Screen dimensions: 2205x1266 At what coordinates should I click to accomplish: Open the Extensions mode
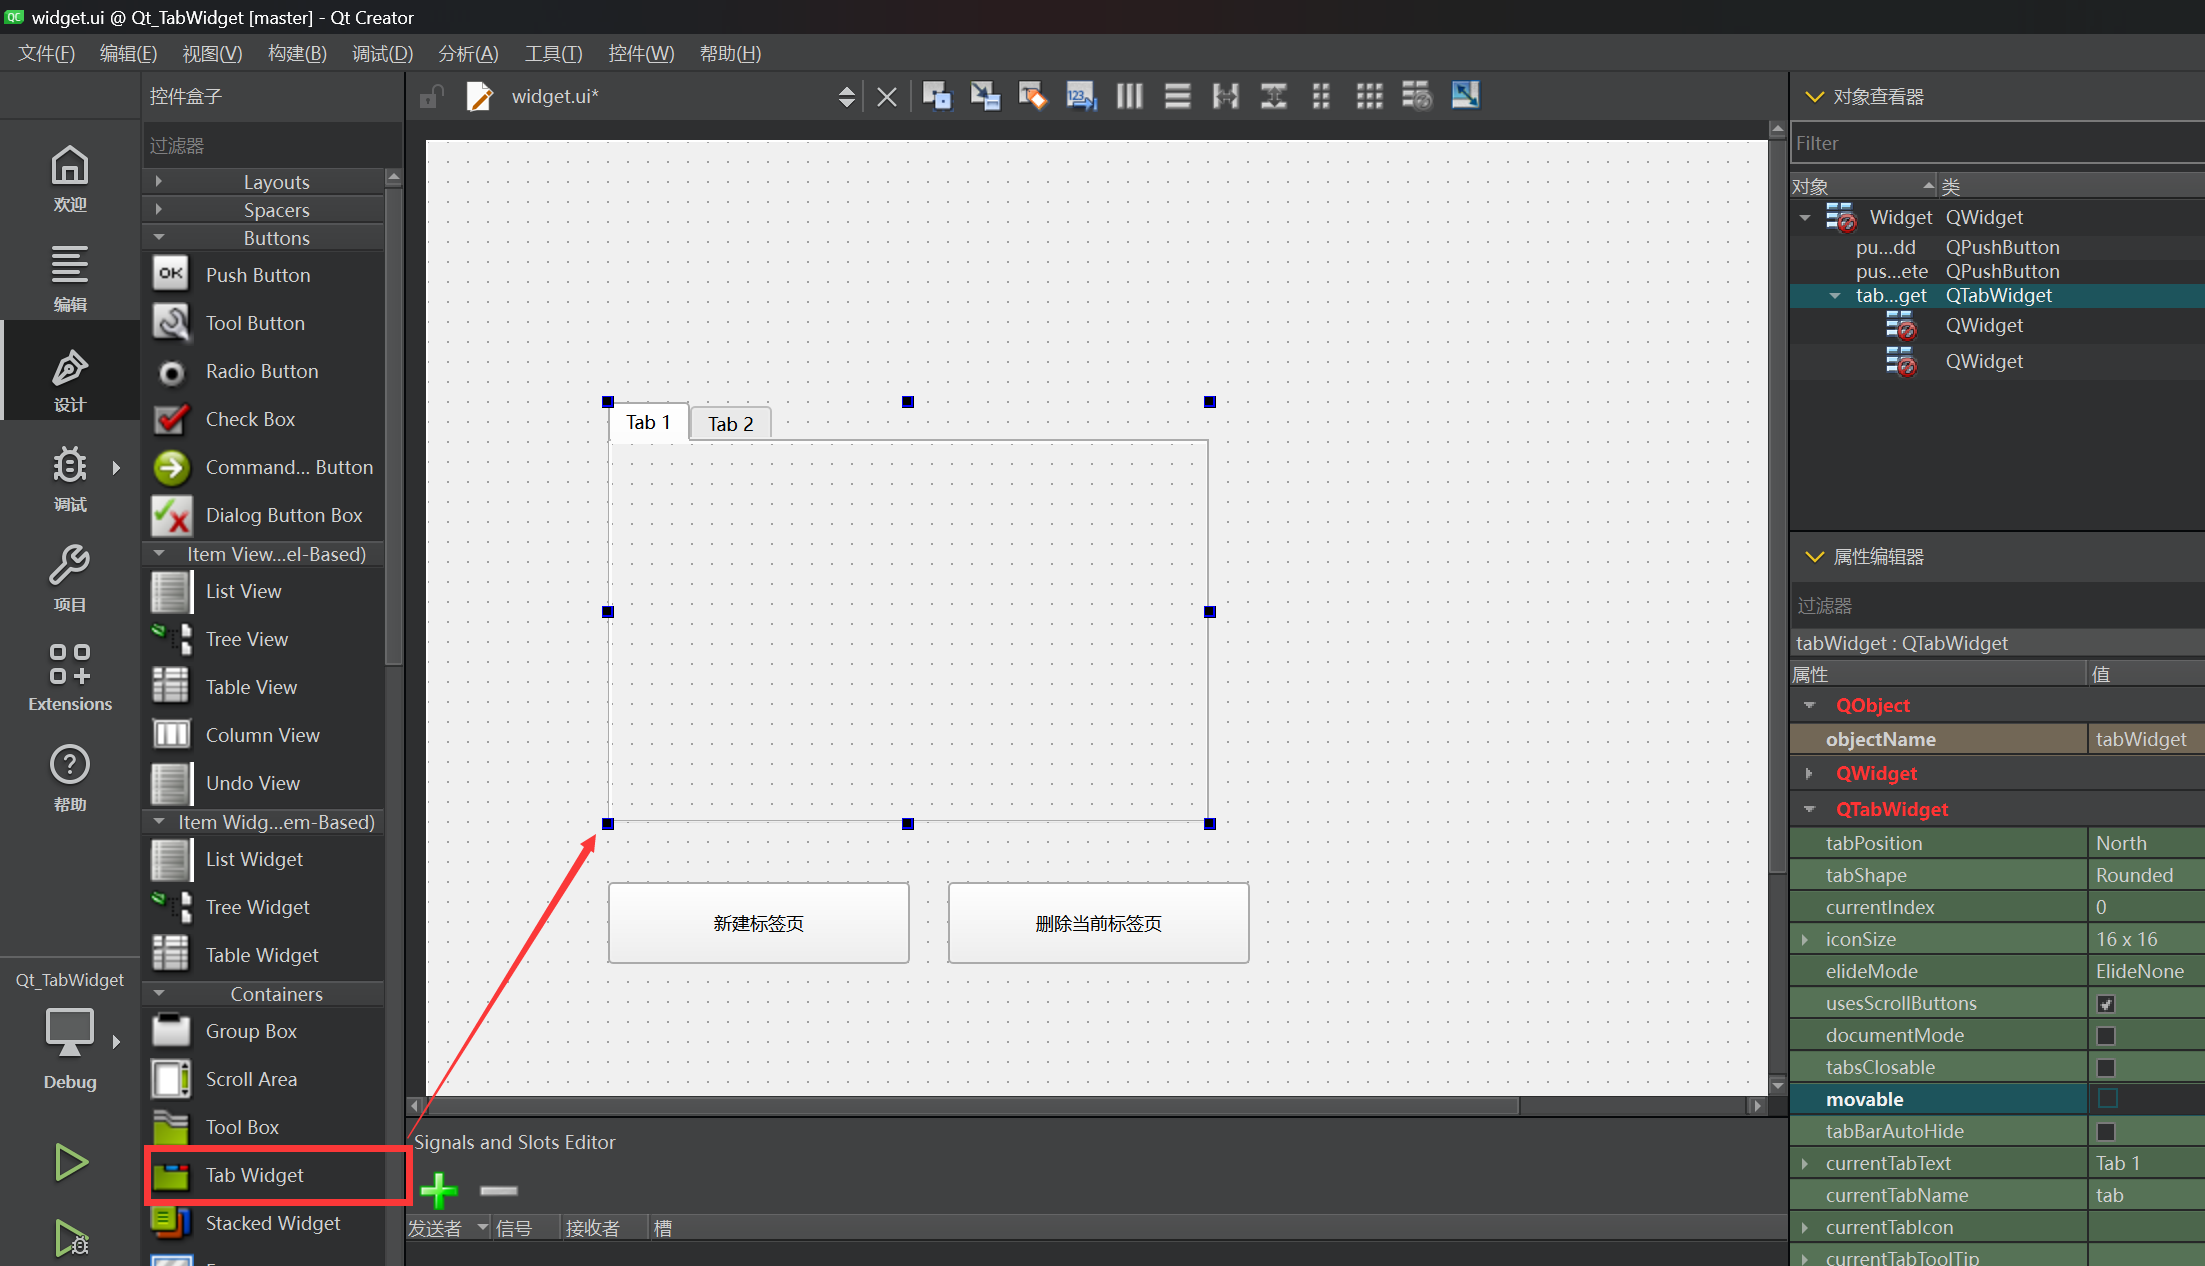pyautogui.click(x=70, y=676)
